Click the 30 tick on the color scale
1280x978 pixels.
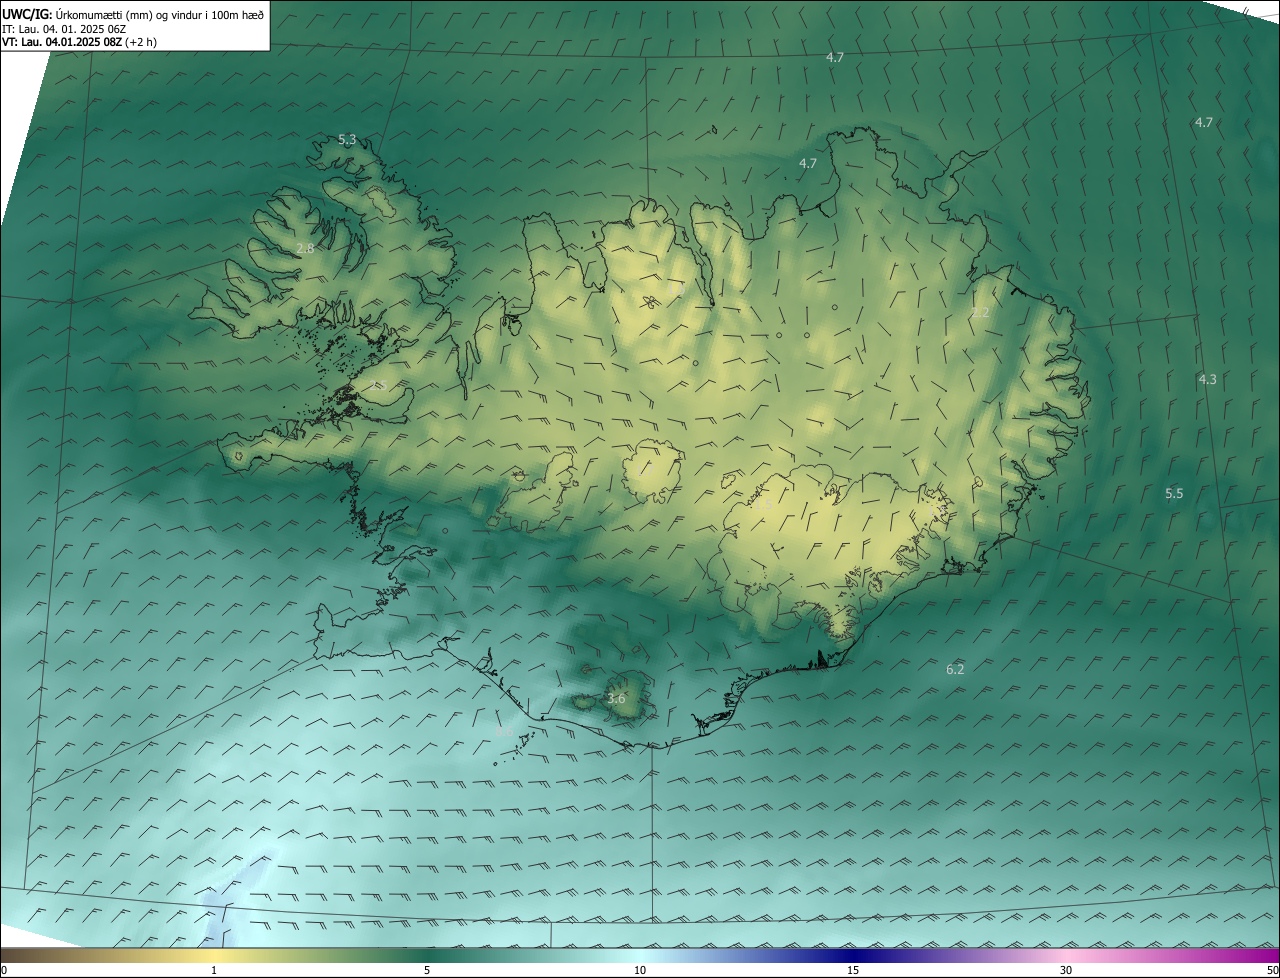coord(1066,970)
